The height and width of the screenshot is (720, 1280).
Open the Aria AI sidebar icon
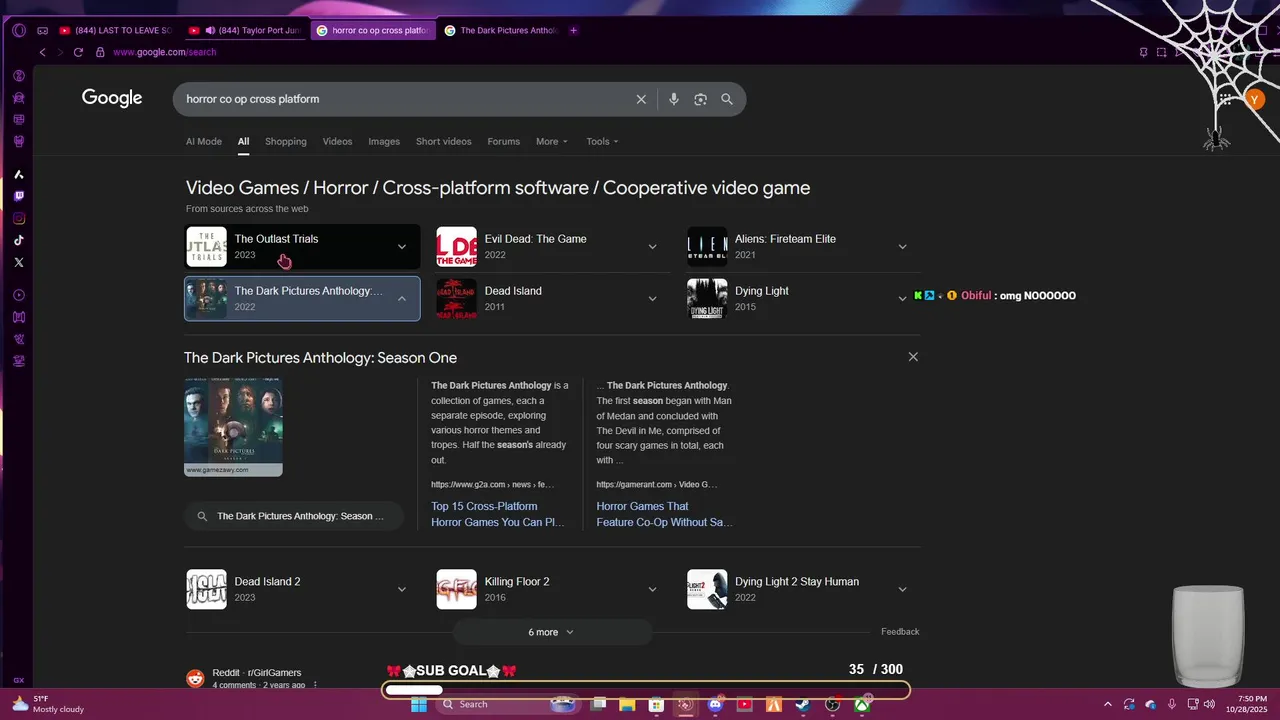coord(18,174)
